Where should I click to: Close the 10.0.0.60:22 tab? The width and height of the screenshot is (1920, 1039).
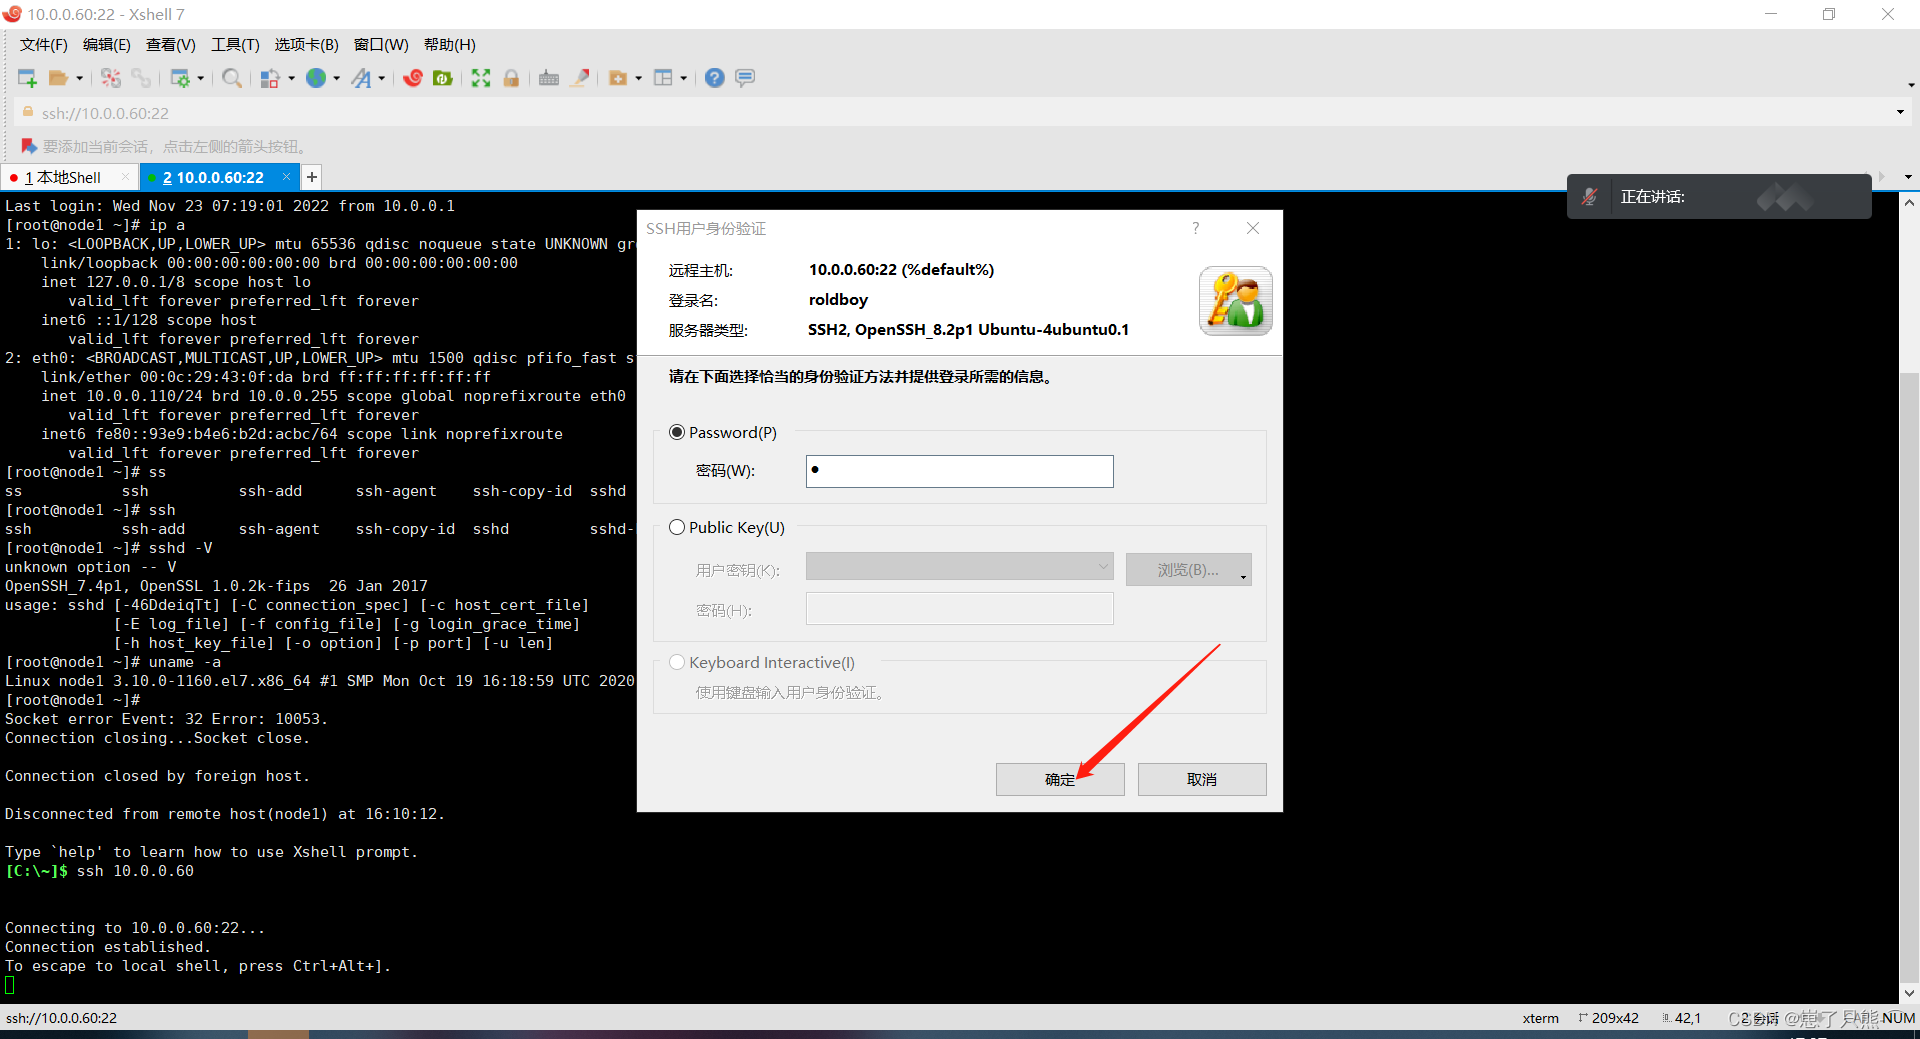(286, 177)
